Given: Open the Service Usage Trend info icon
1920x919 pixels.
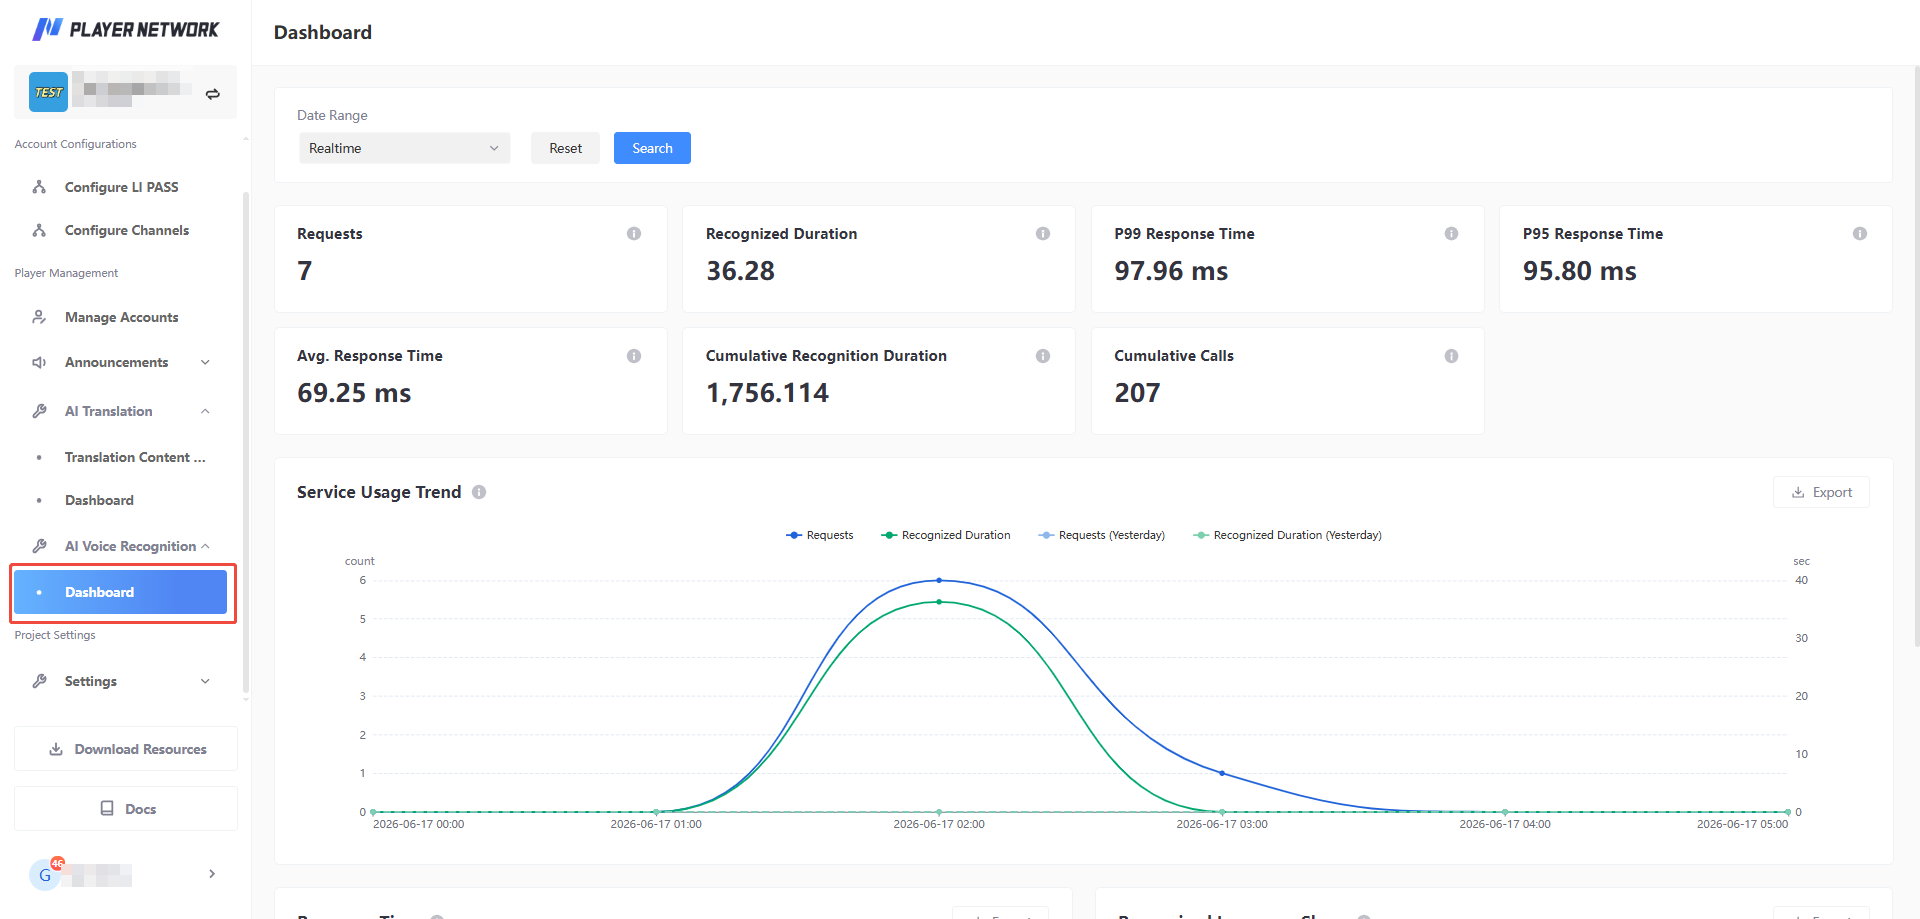Looking at the screenshot, I should pos(479,492).
